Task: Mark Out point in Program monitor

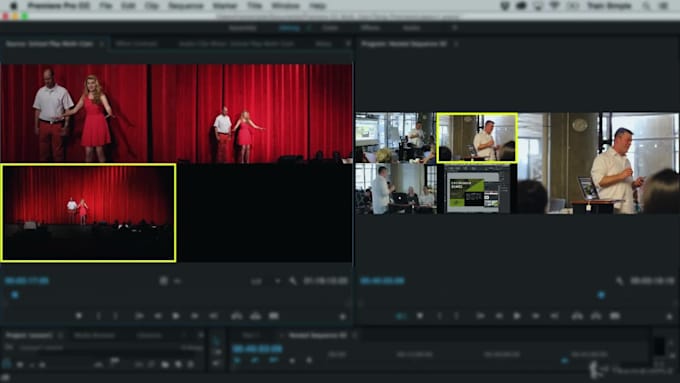Action: click(456, 316)
